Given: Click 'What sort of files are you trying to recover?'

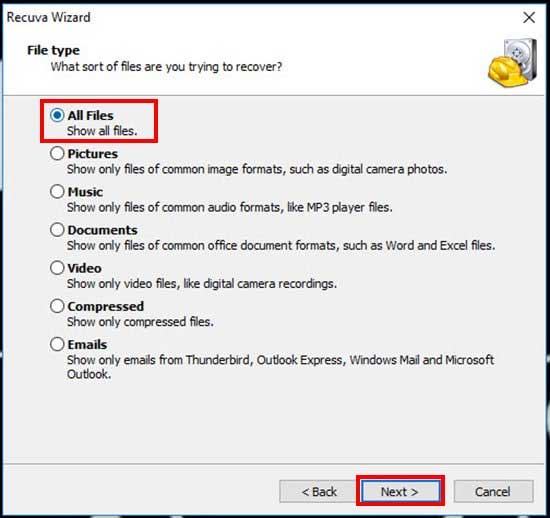Looking at the screenshot, I should [x=166, y=67].
